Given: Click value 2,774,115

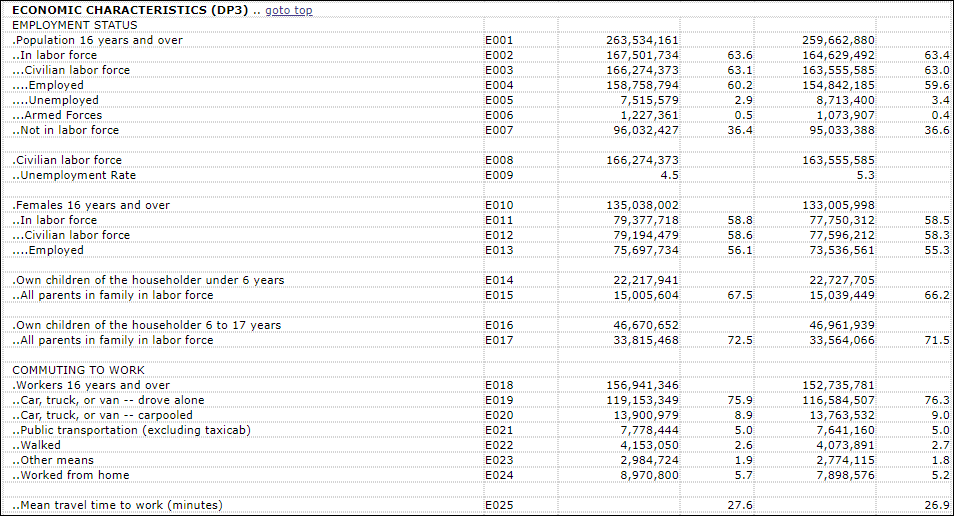Looking at the screenshot, I should [x=846, y=460].
